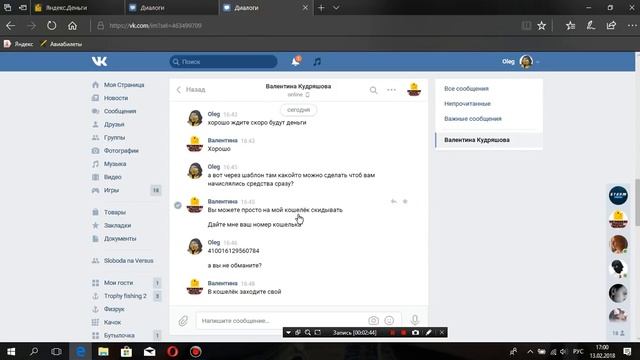Open browser settings ellipsis menu
The image size is (640, 360).
point(632,26)
